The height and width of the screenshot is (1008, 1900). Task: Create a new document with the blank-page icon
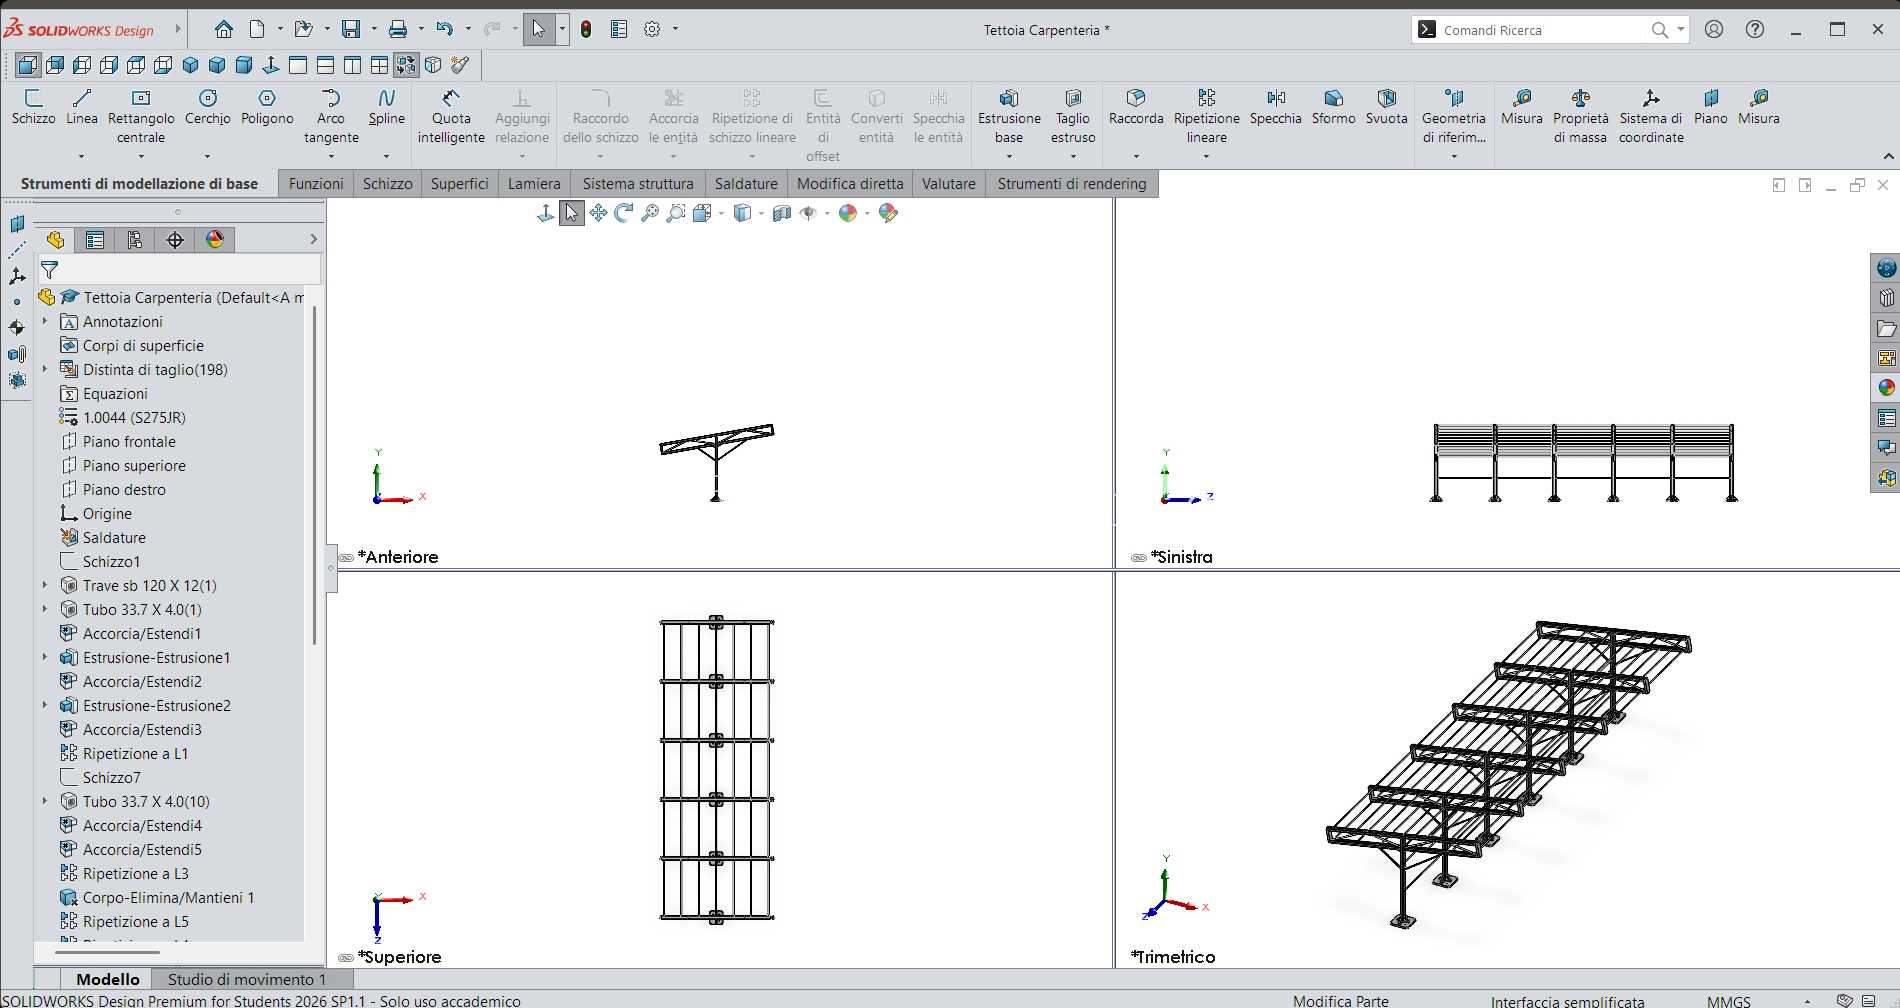257,29
